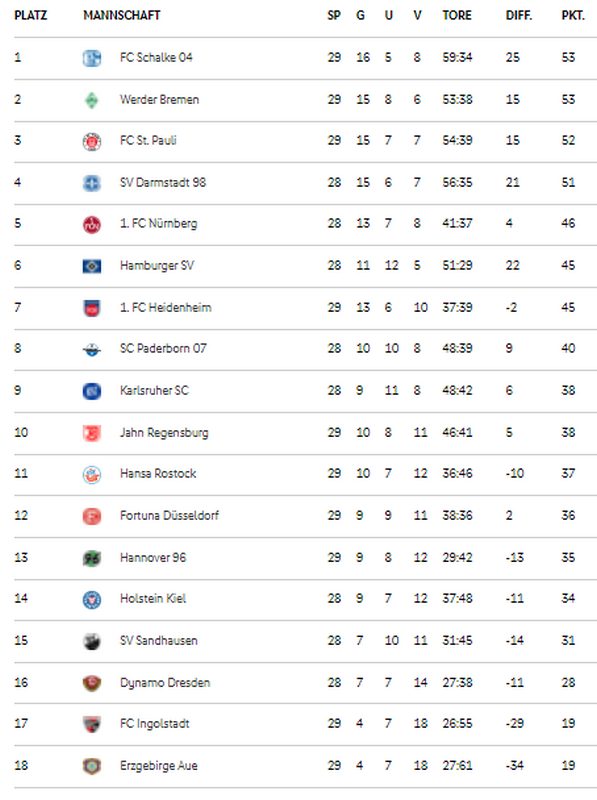Select the Holstein Kiel round crest
The image size is (597, 800).
(x=92, y=599)
